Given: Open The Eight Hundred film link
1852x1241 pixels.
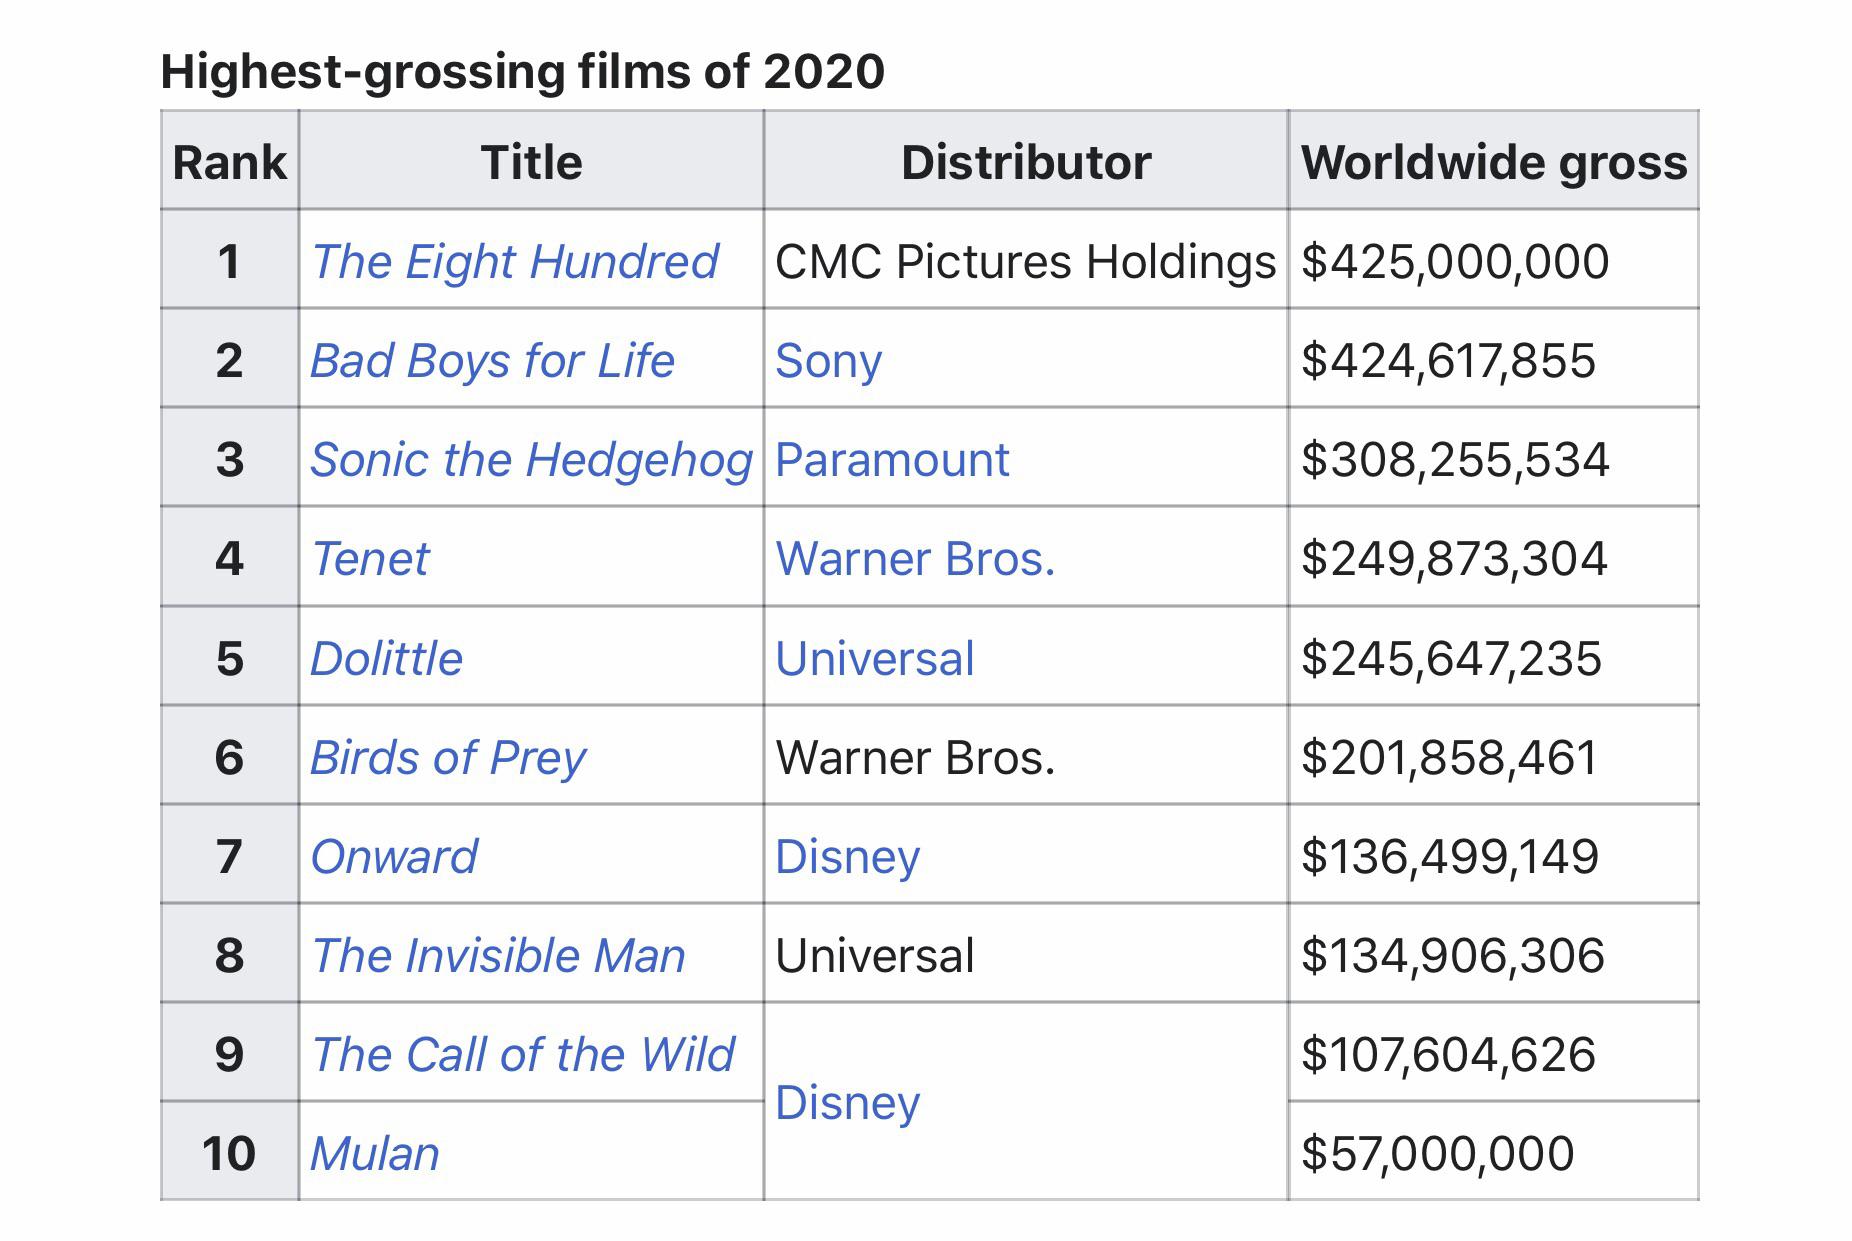Looking at the screenshot, I should click(x=514, y=262).
